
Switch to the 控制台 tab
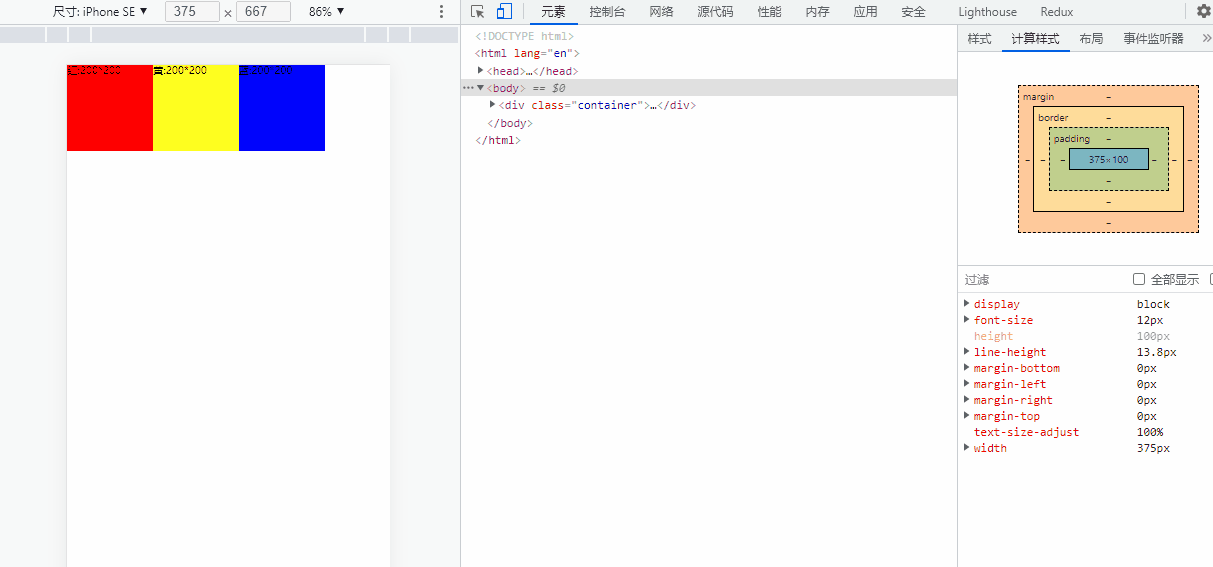coord(607,12)
